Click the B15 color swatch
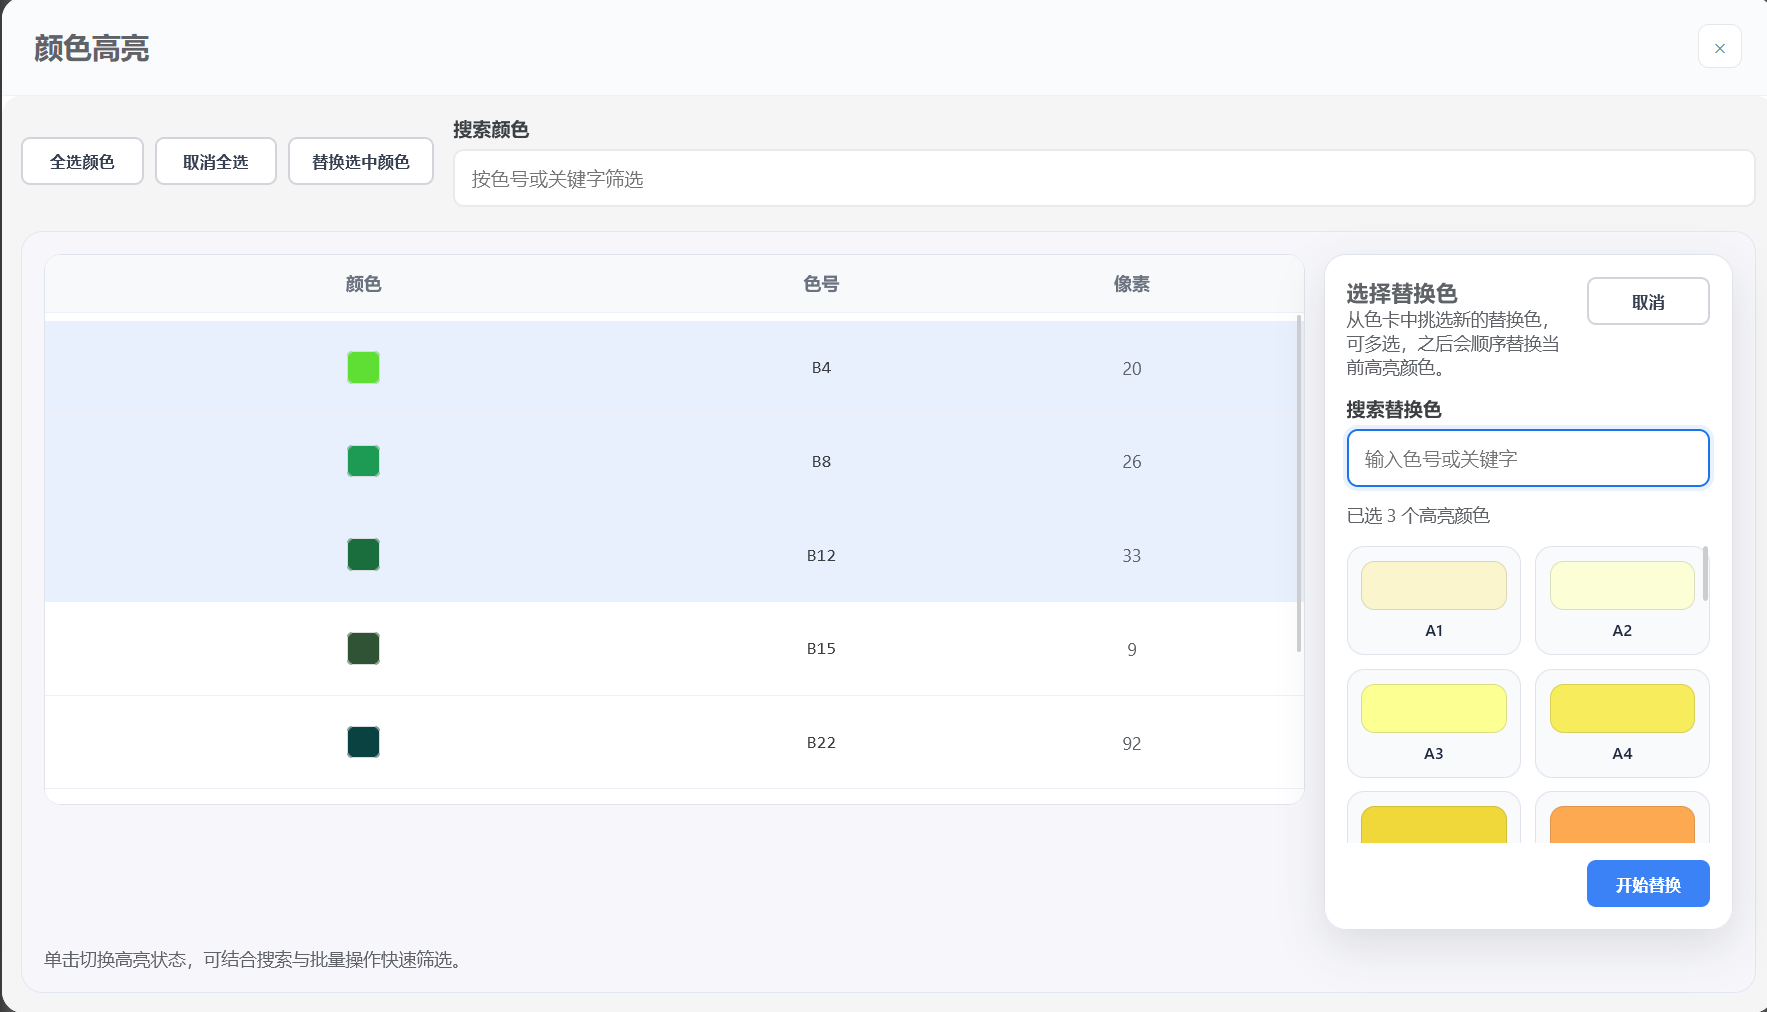1767x1012 pixels. (x=364, y=648)
